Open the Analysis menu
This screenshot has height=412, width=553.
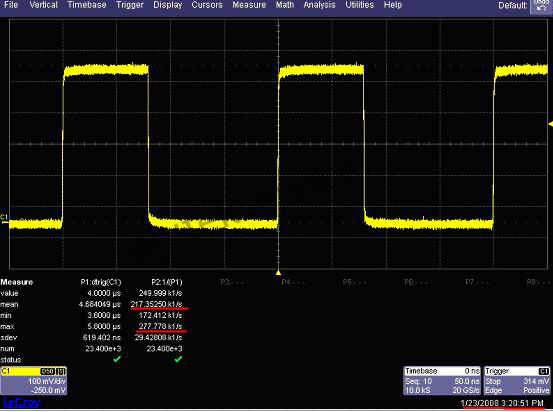point(319,5)
